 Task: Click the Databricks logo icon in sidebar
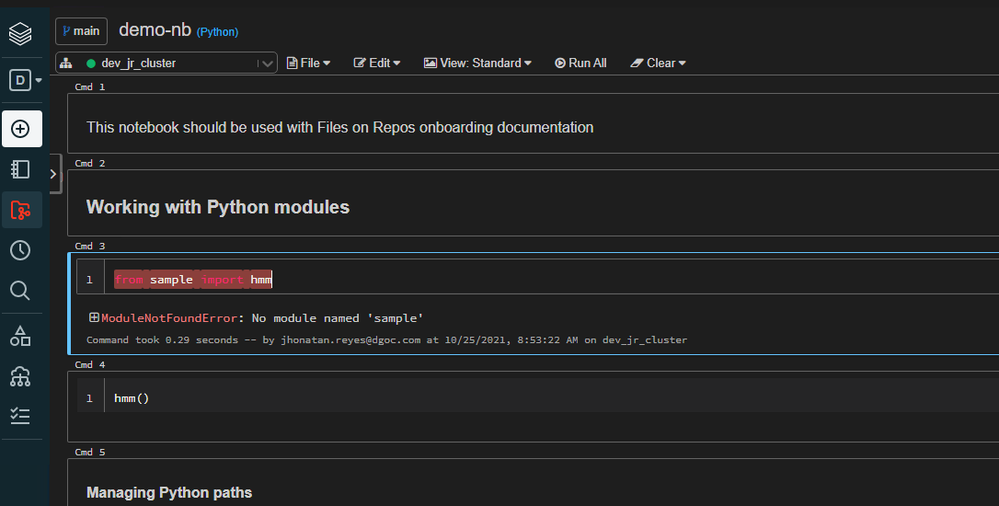click(x=20, y=34)
